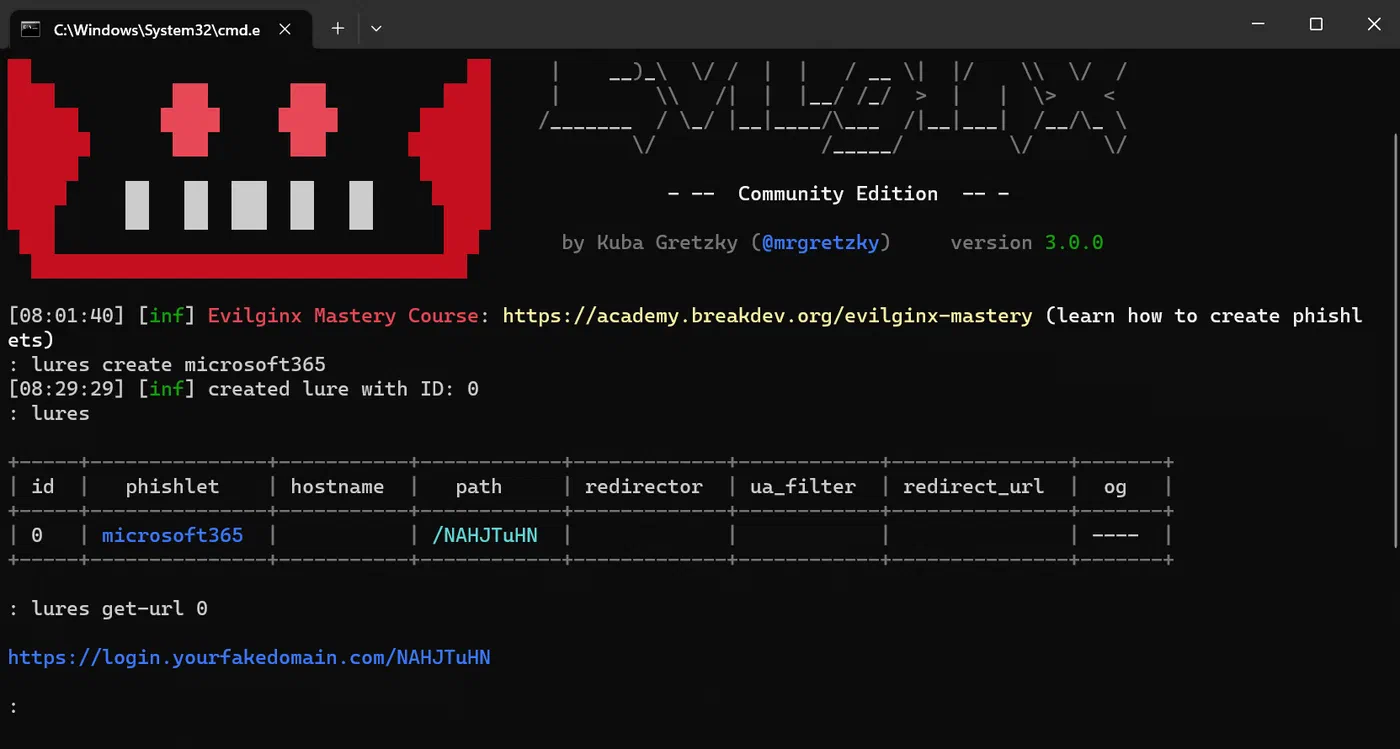
Task: Click the red pixel-art Evilginx logo
Action: coord(249,168)
